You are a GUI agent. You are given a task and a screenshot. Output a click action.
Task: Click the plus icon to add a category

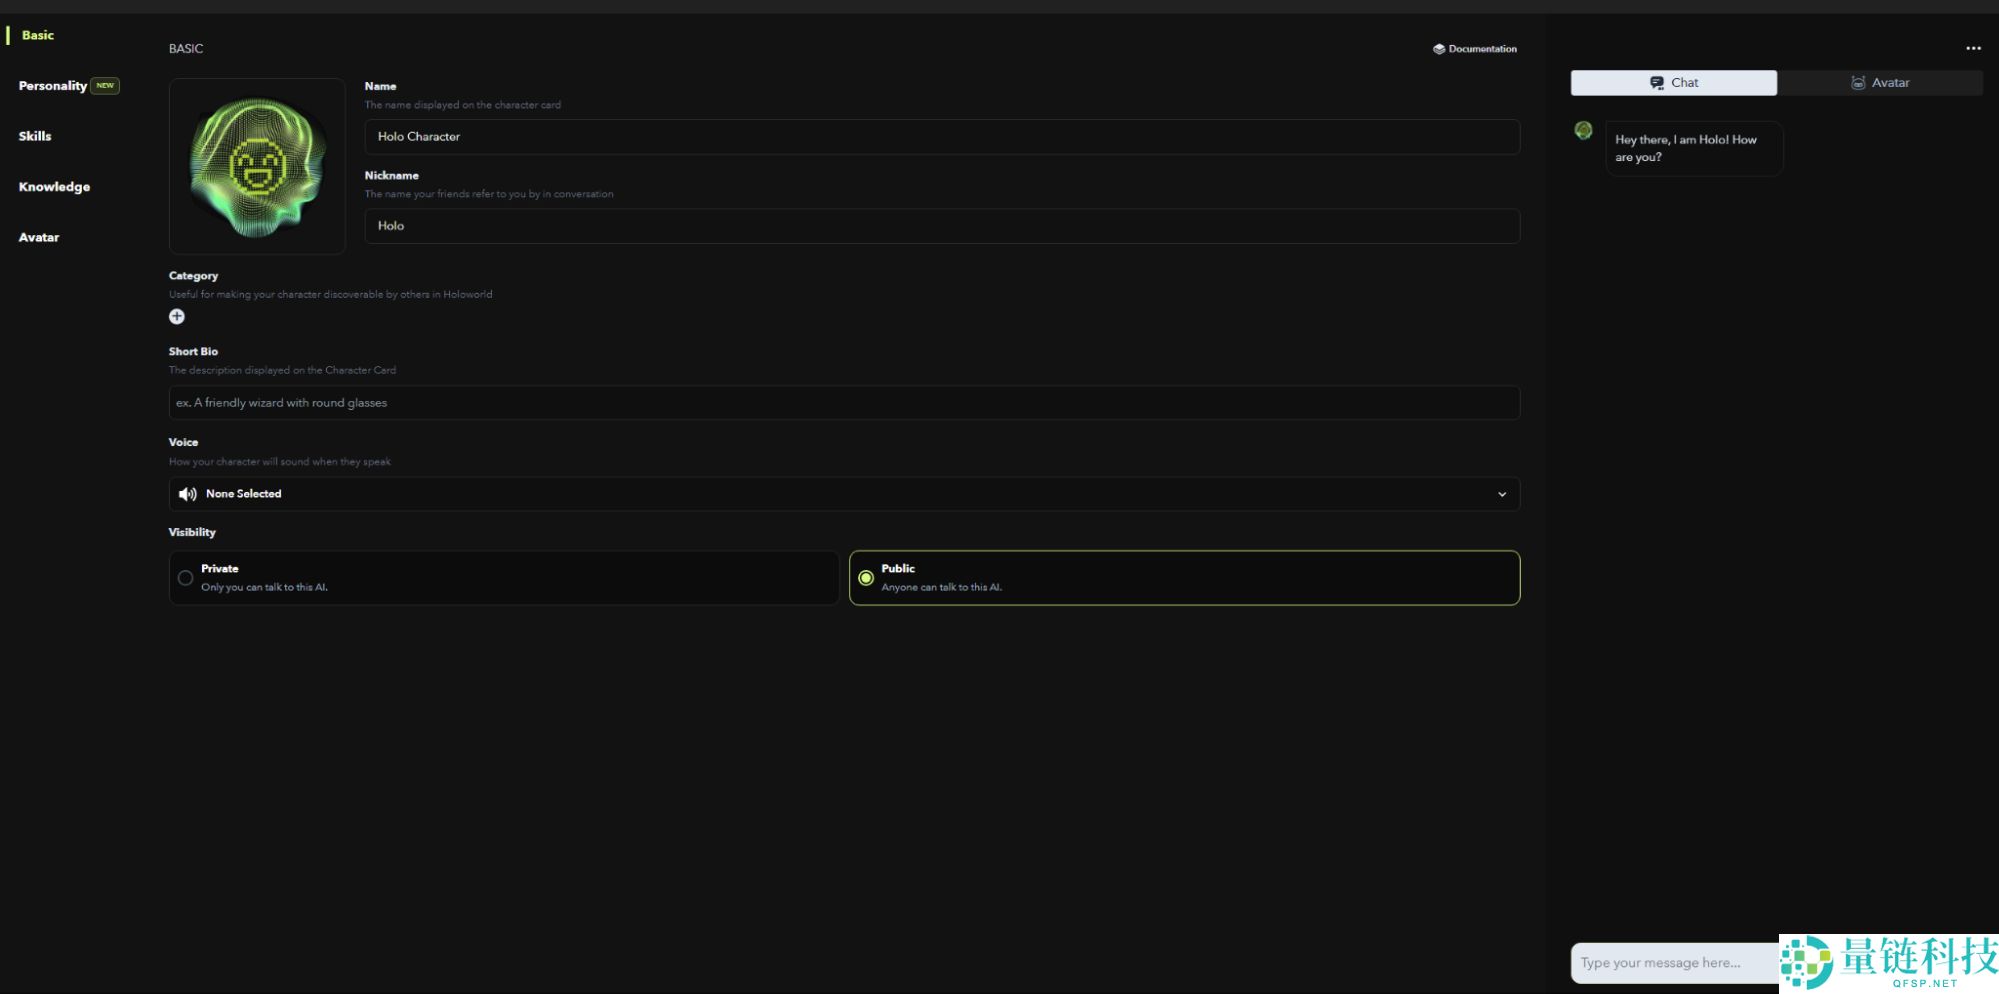[x=177, y=317]
